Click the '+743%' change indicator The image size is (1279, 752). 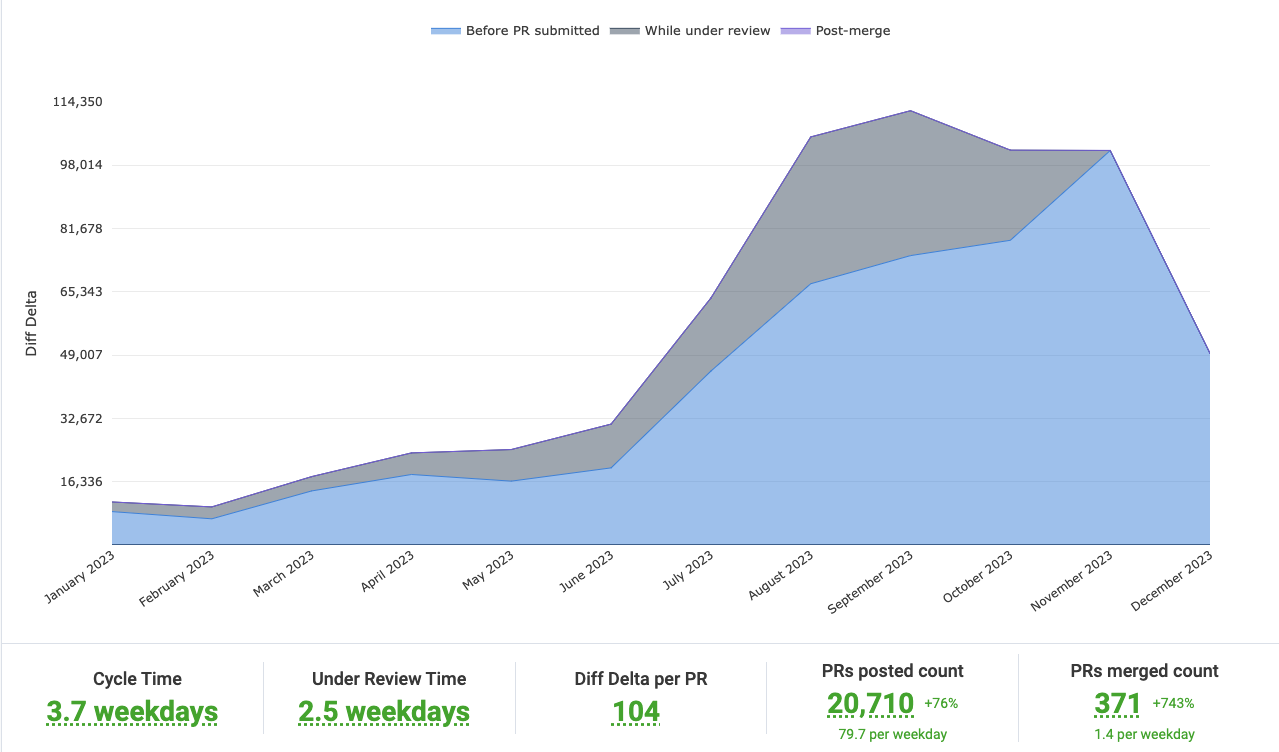click(x=1173, y=704)
